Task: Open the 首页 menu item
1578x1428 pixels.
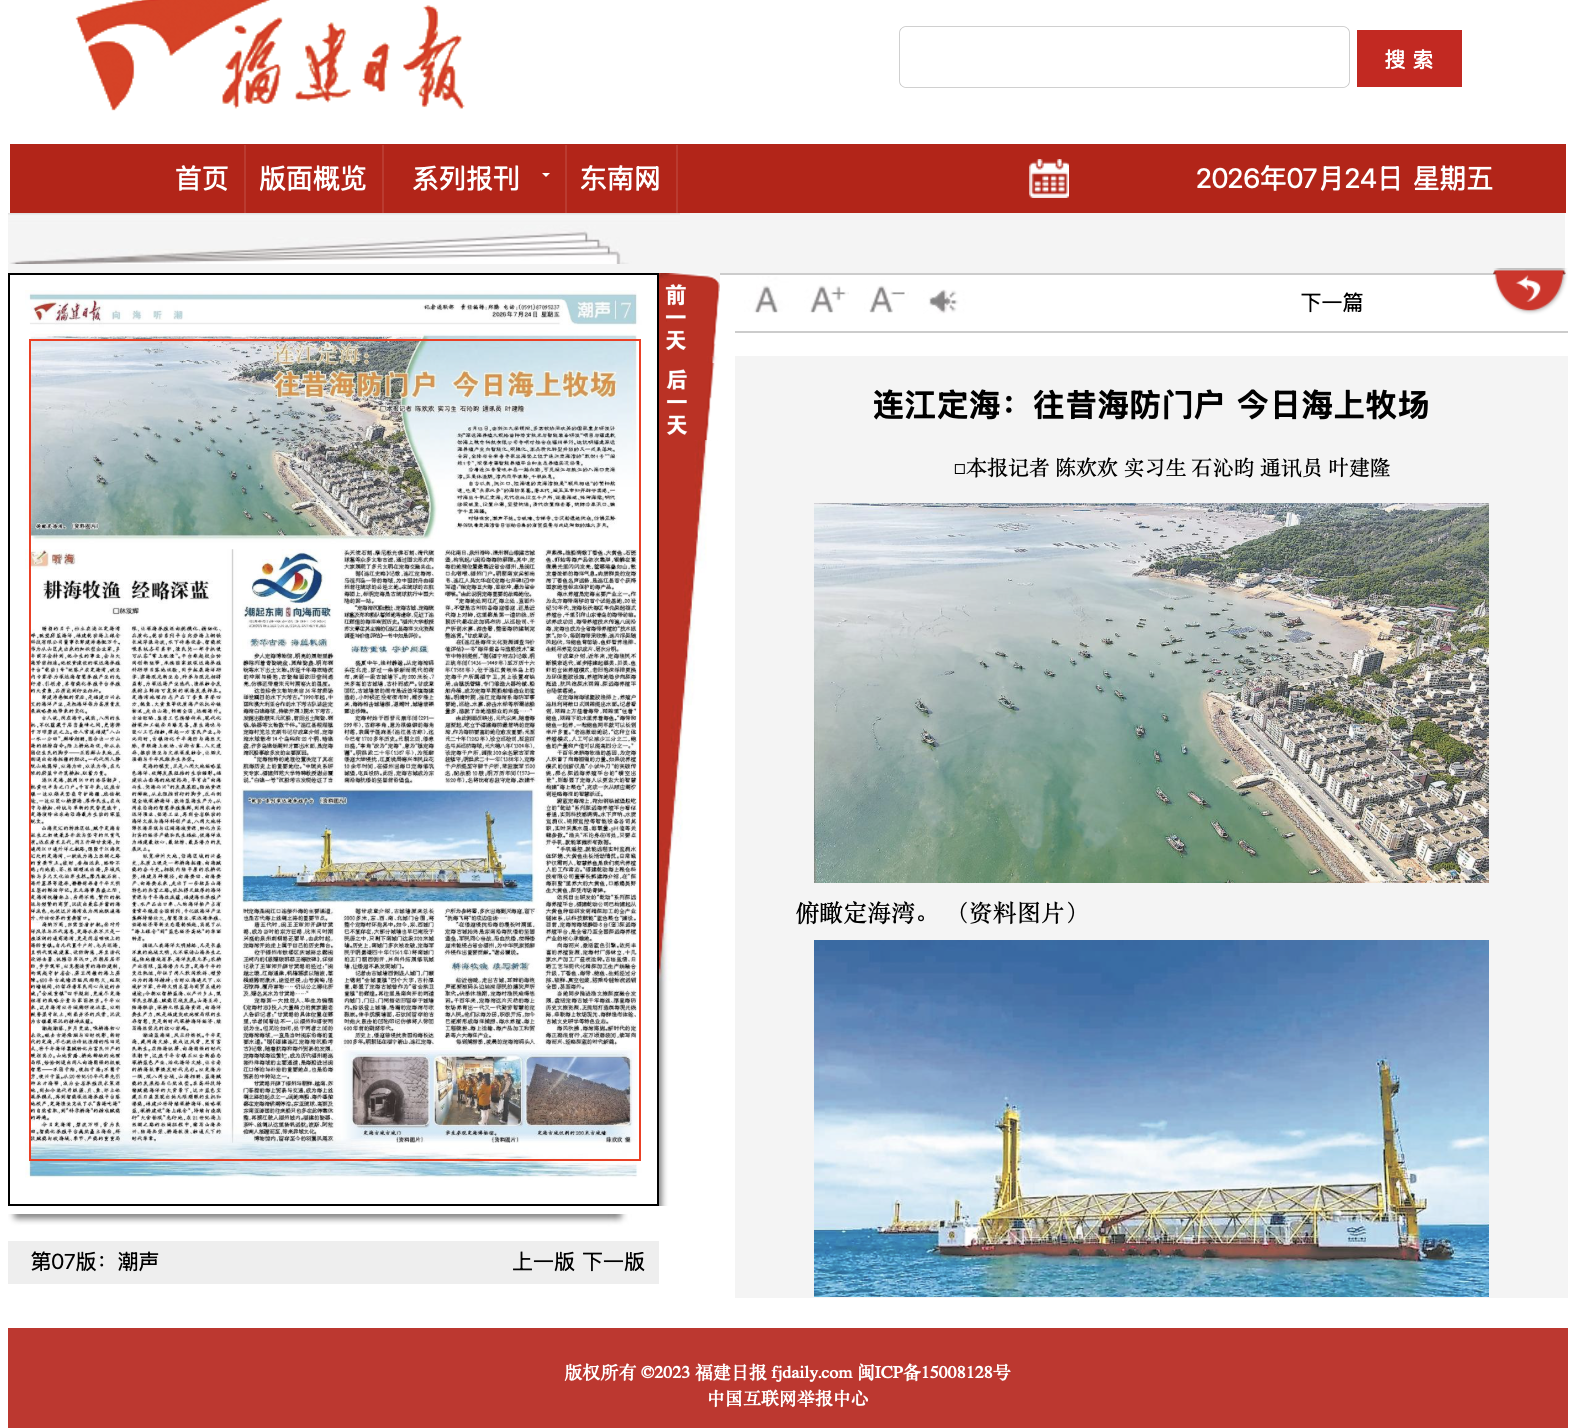Action: click(202, 179)
